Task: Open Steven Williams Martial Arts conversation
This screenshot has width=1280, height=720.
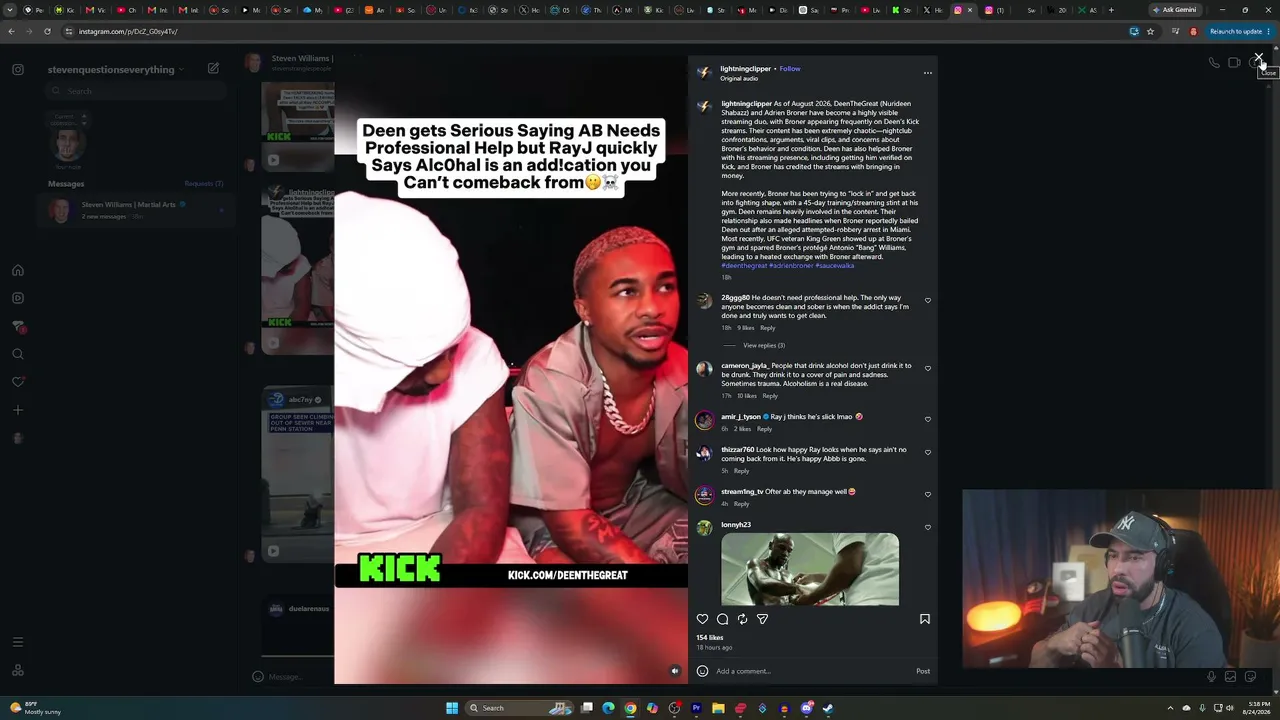Action: (136, 210)
